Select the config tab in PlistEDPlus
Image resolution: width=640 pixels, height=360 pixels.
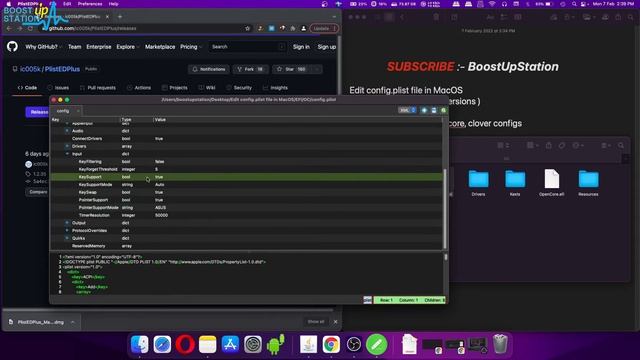pyautogui.click(x=65, y=111)
